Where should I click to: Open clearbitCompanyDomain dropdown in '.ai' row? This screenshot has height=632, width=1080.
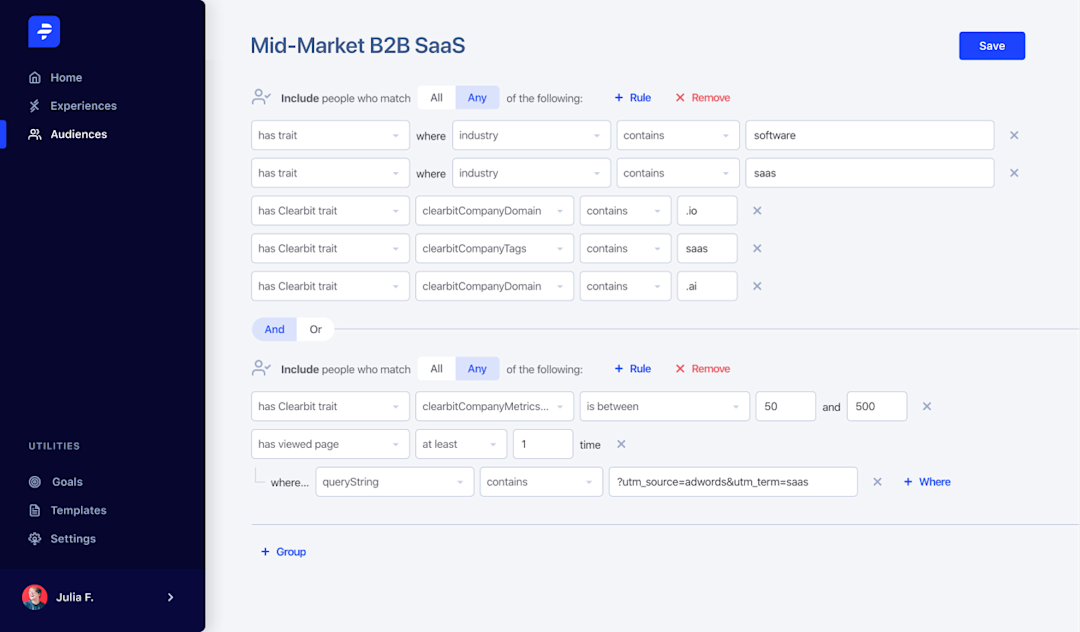coord(494,286)
